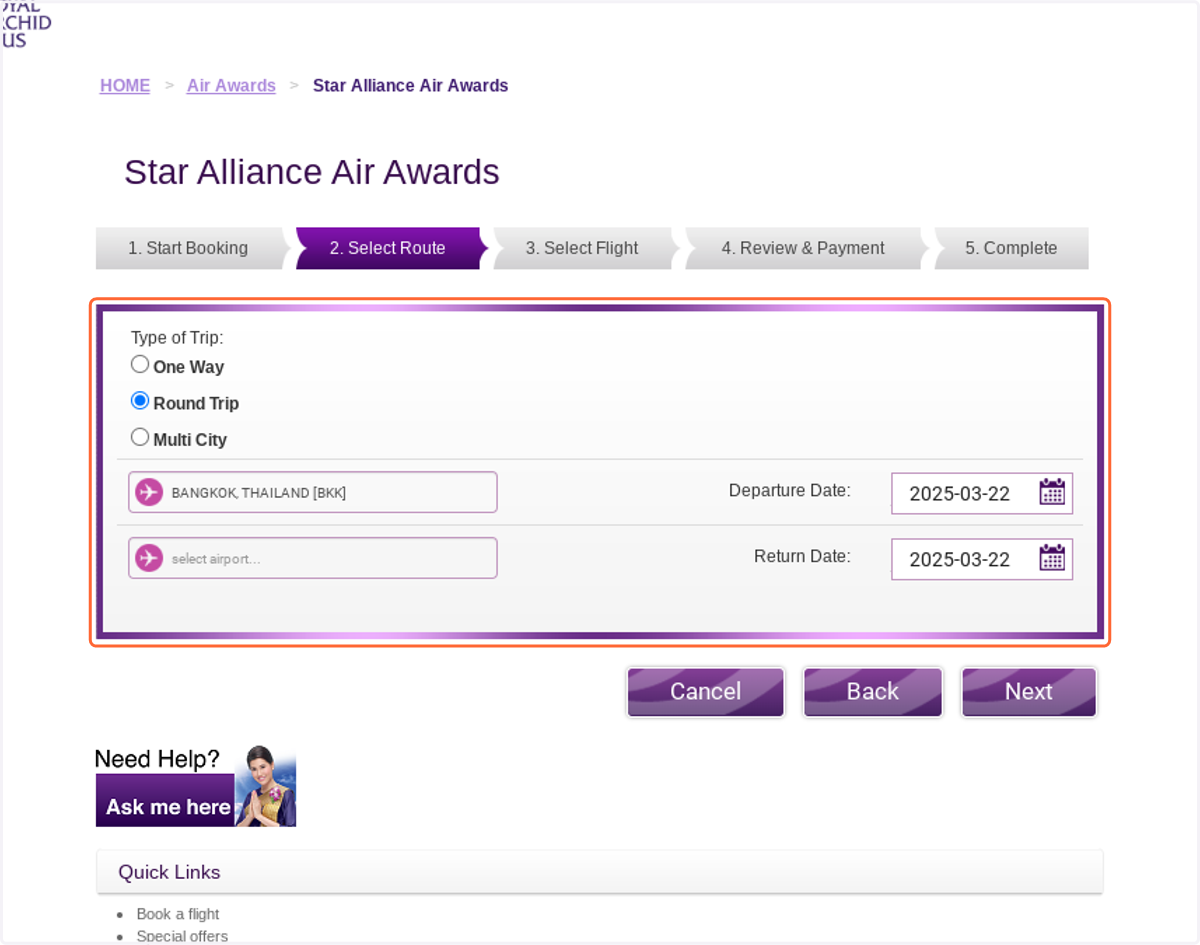Click the airplane icon beside Bangkok airport

tap(149, 492)
